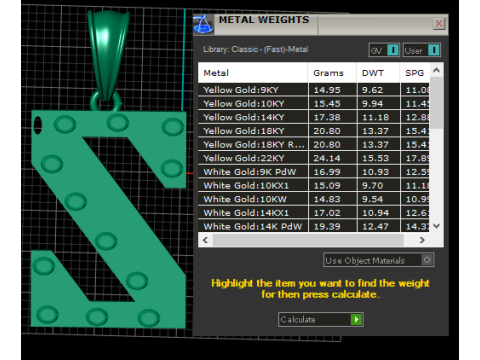Click the 11.18 DWT value
This screenshot has height=360, width=480.
pos(376,117)
